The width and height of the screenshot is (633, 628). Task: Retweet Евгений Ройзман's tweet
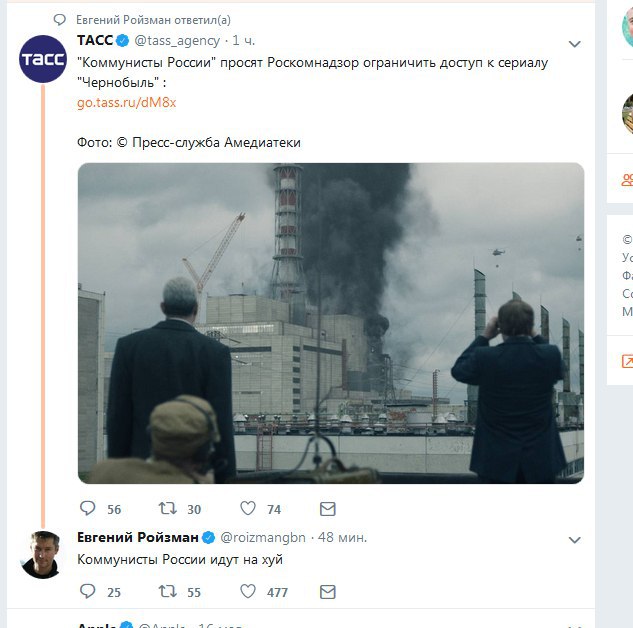click(x=168, y=591)
